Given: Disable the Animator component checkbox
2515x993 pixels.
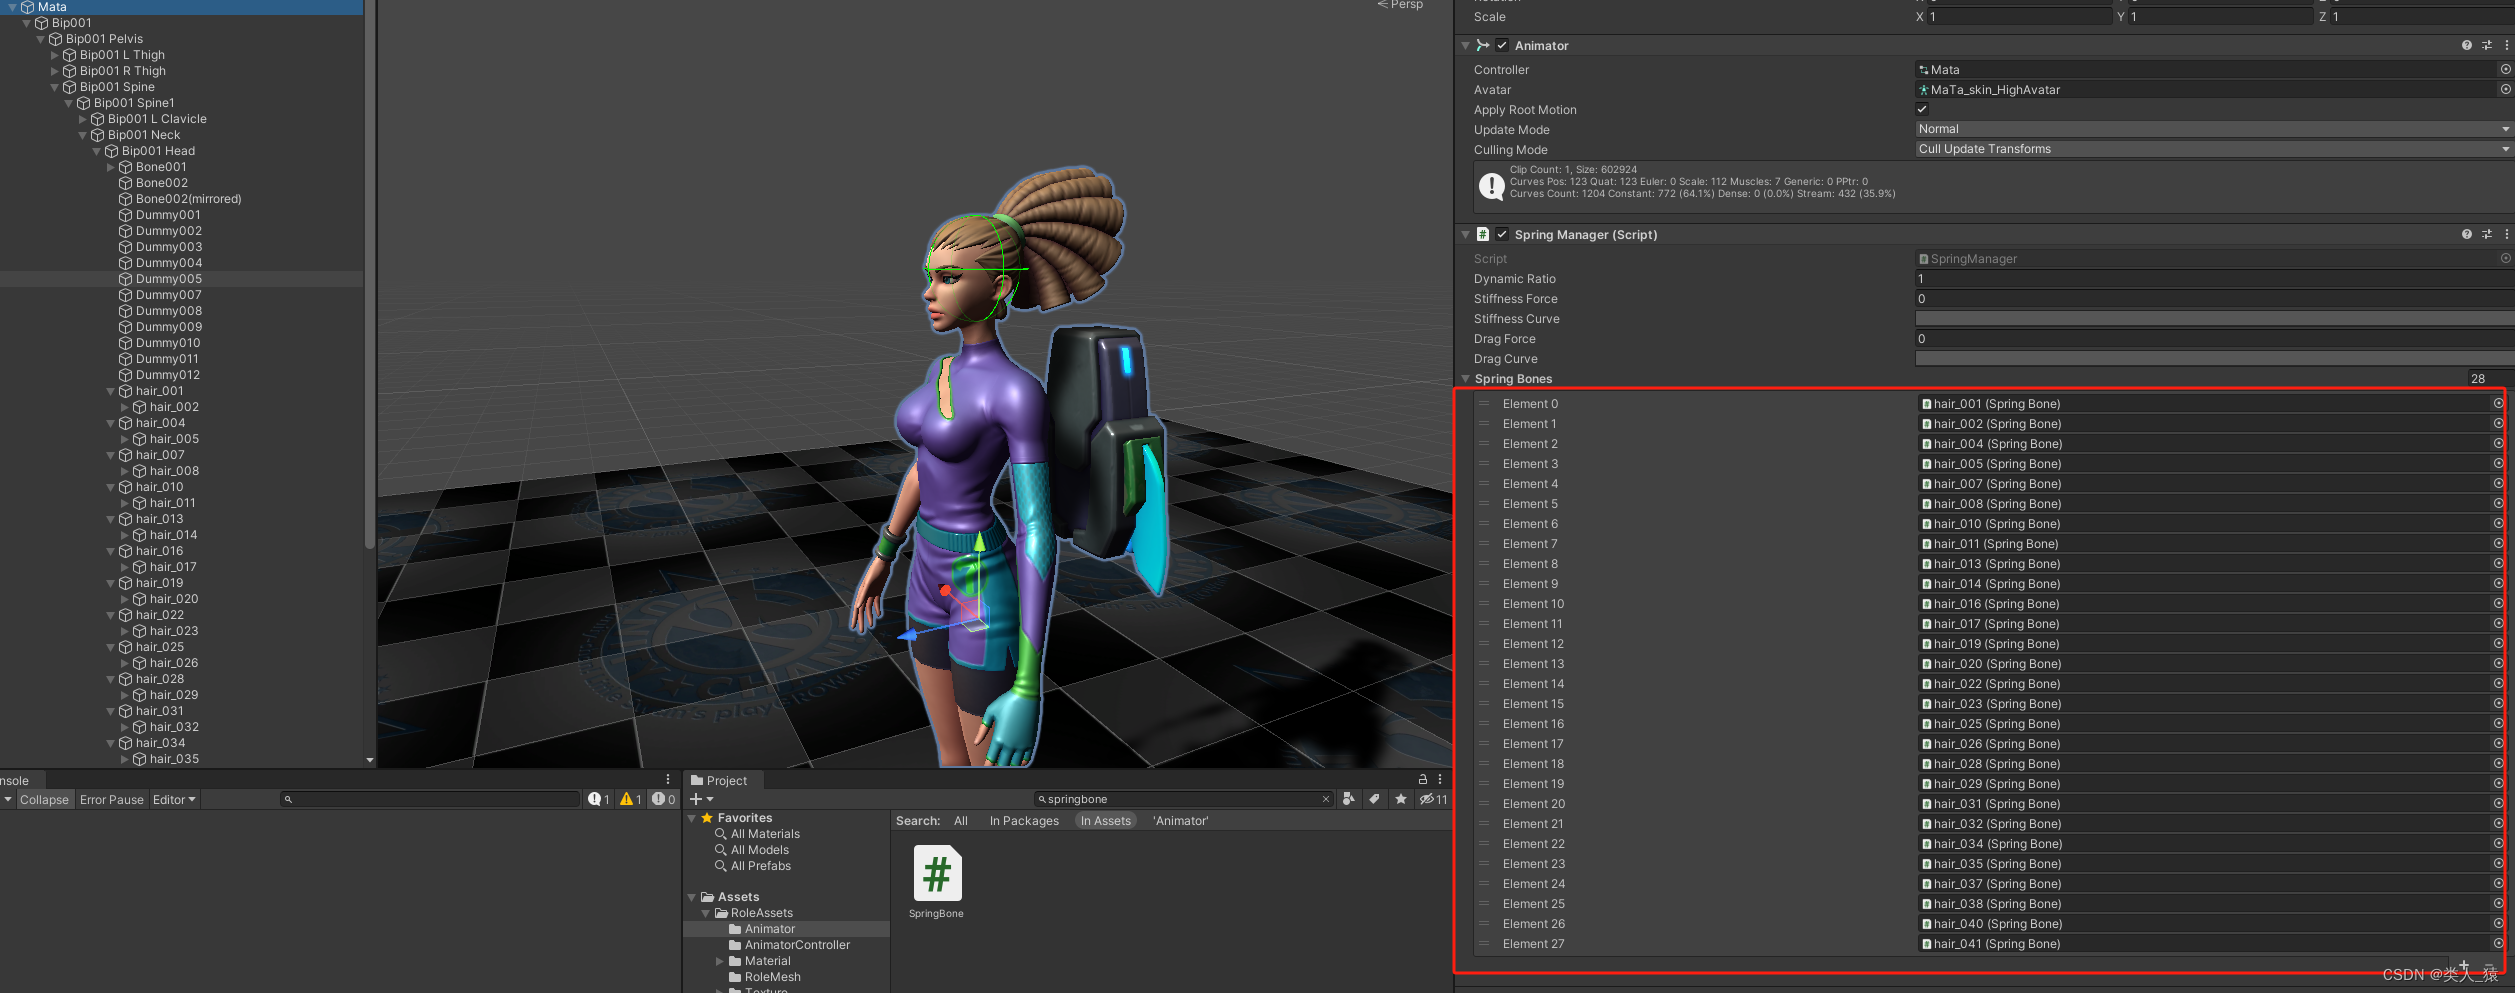Looking at the screenshot, I should (1502, 45).
